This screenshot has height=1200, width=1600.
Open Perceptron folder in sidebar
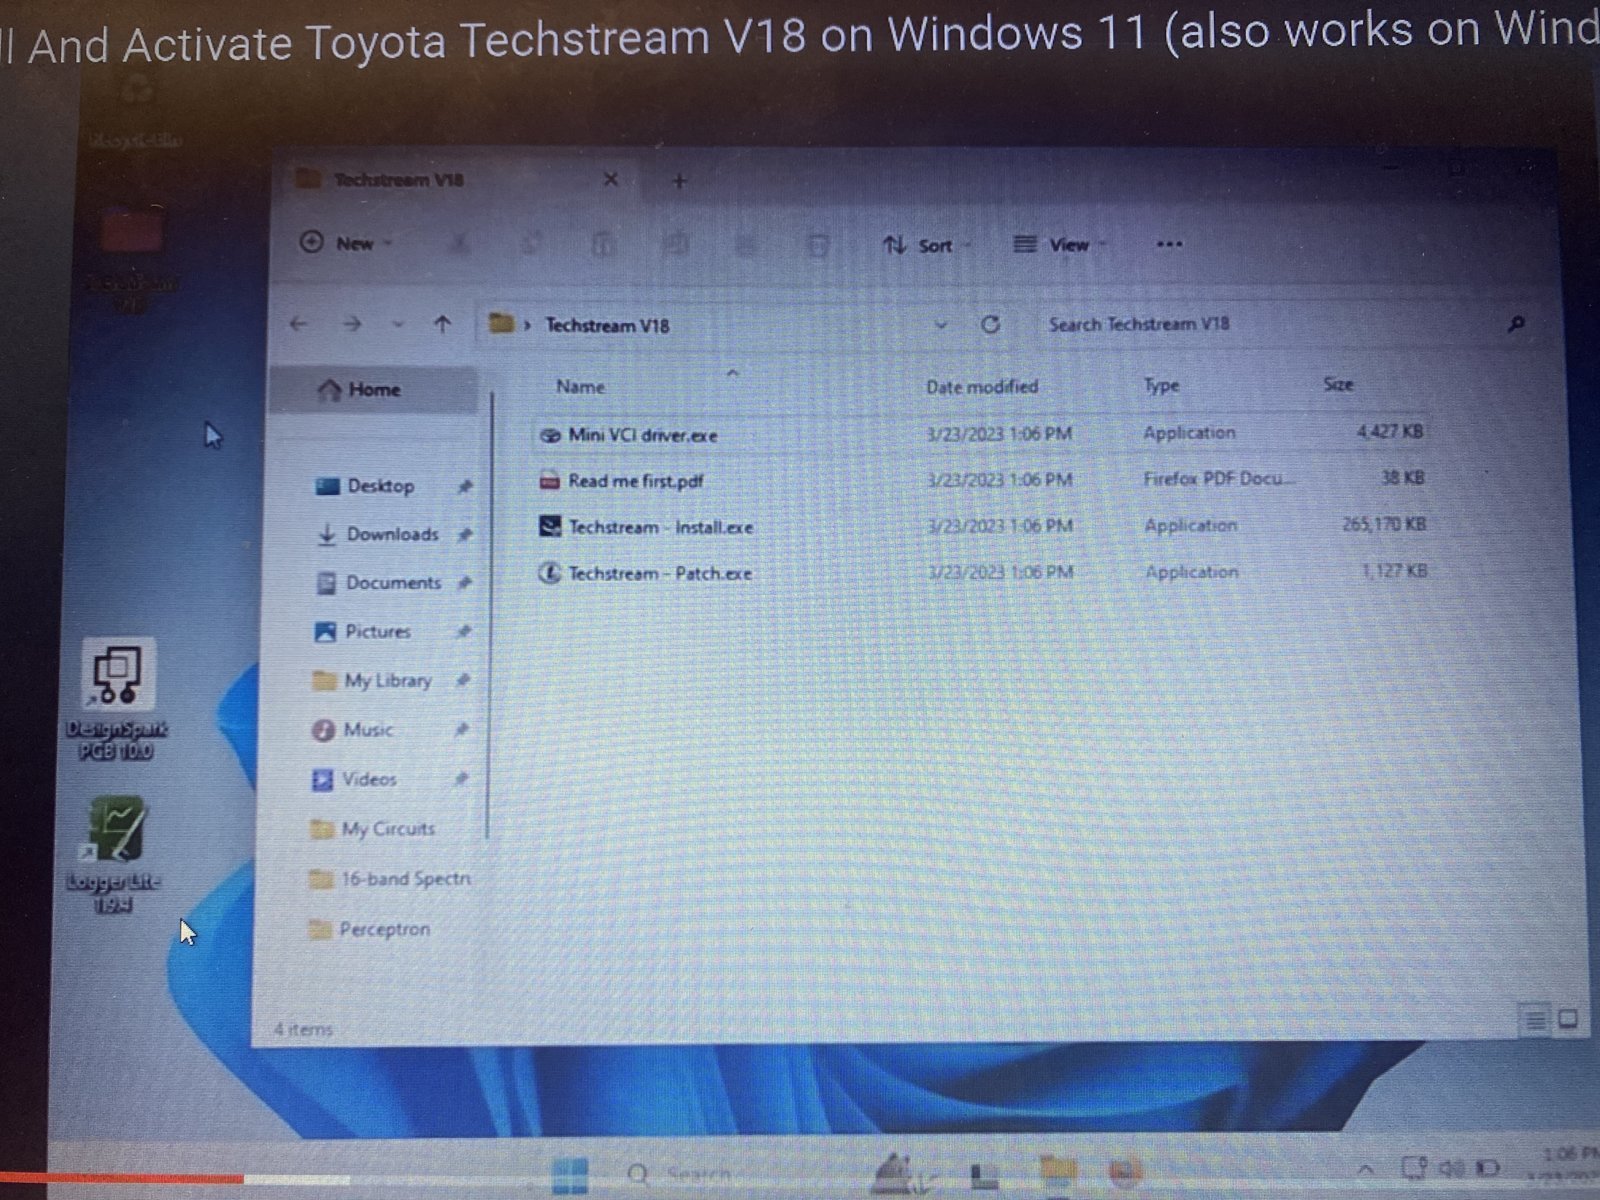tap(384, 929)
